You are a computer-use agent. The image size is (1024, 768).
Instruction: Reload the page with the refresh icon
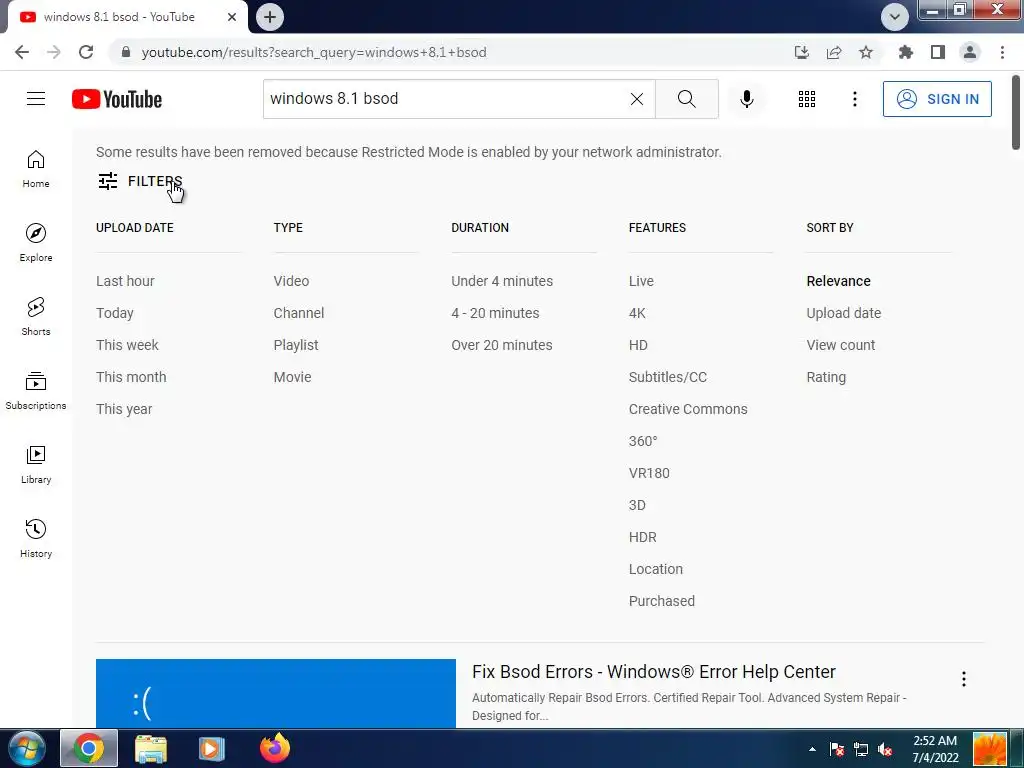[x=86, y=52]
